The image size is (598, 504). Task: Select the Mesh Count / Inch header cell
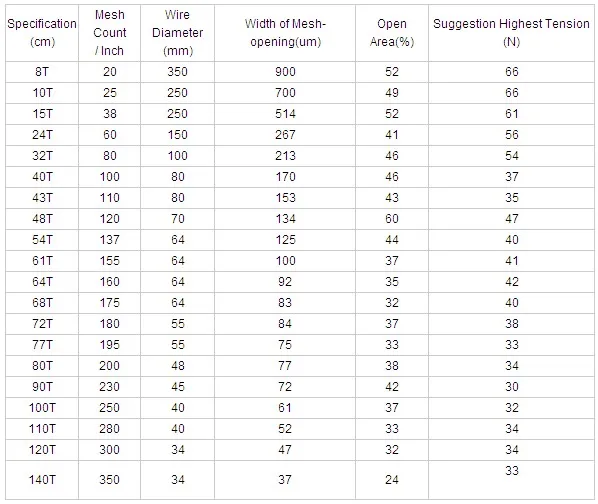[109, 33]
